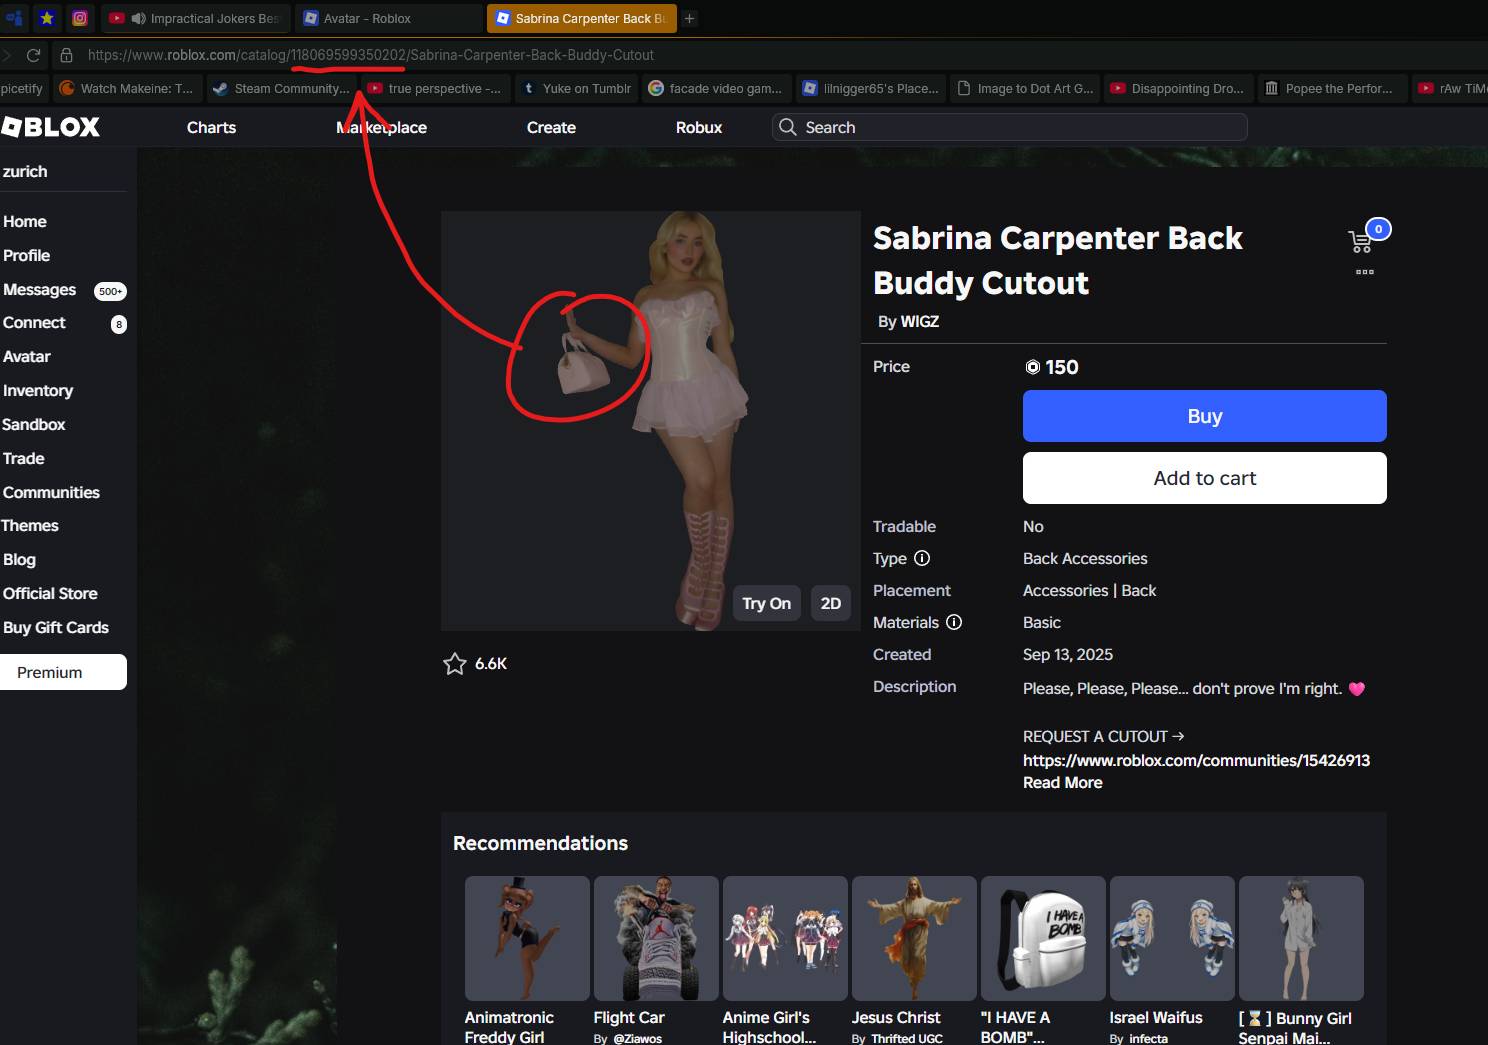The width and height of the screenshot is (1488, 1045).
Task: Click the zurich username in sidebar
Action: click(25, 172)
